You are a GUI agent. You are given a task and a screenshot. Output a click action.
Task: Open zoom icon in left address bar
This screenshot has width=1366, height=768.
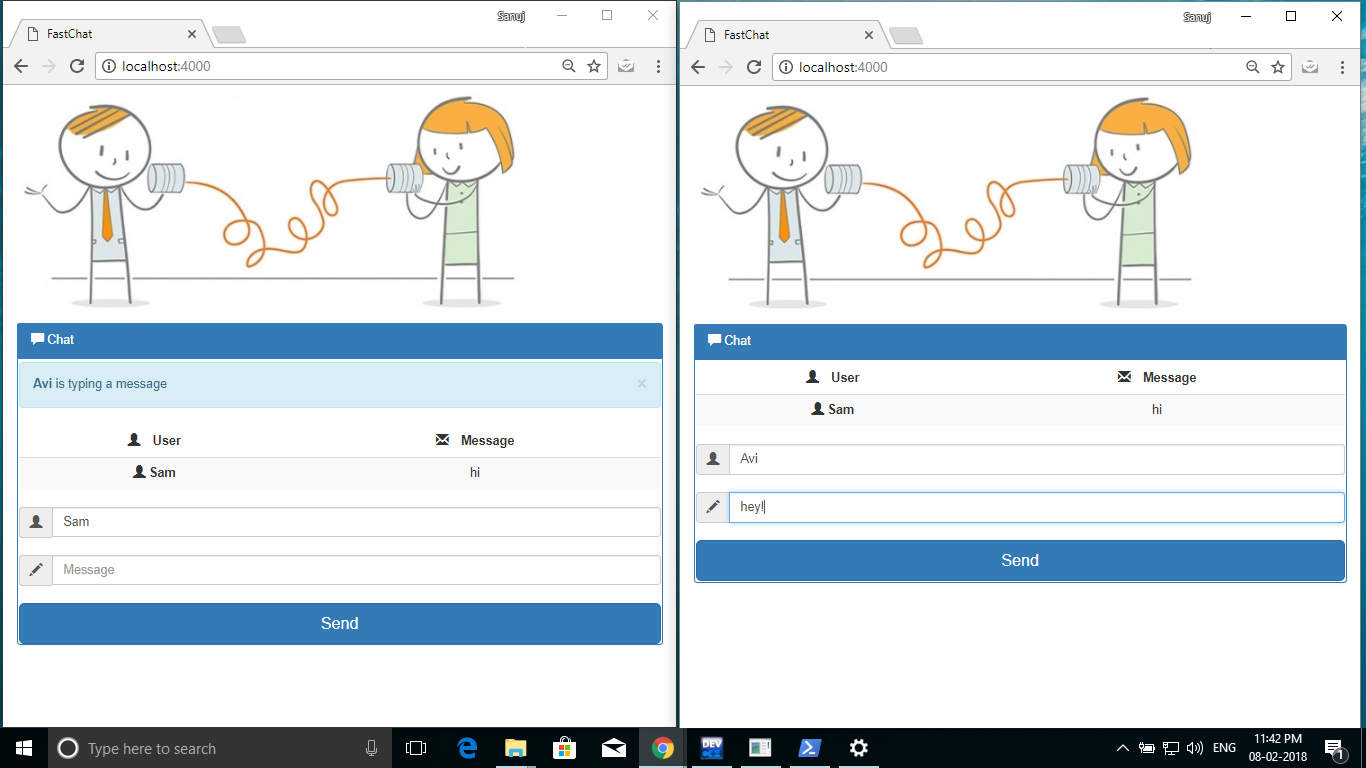tap(568, 66)
